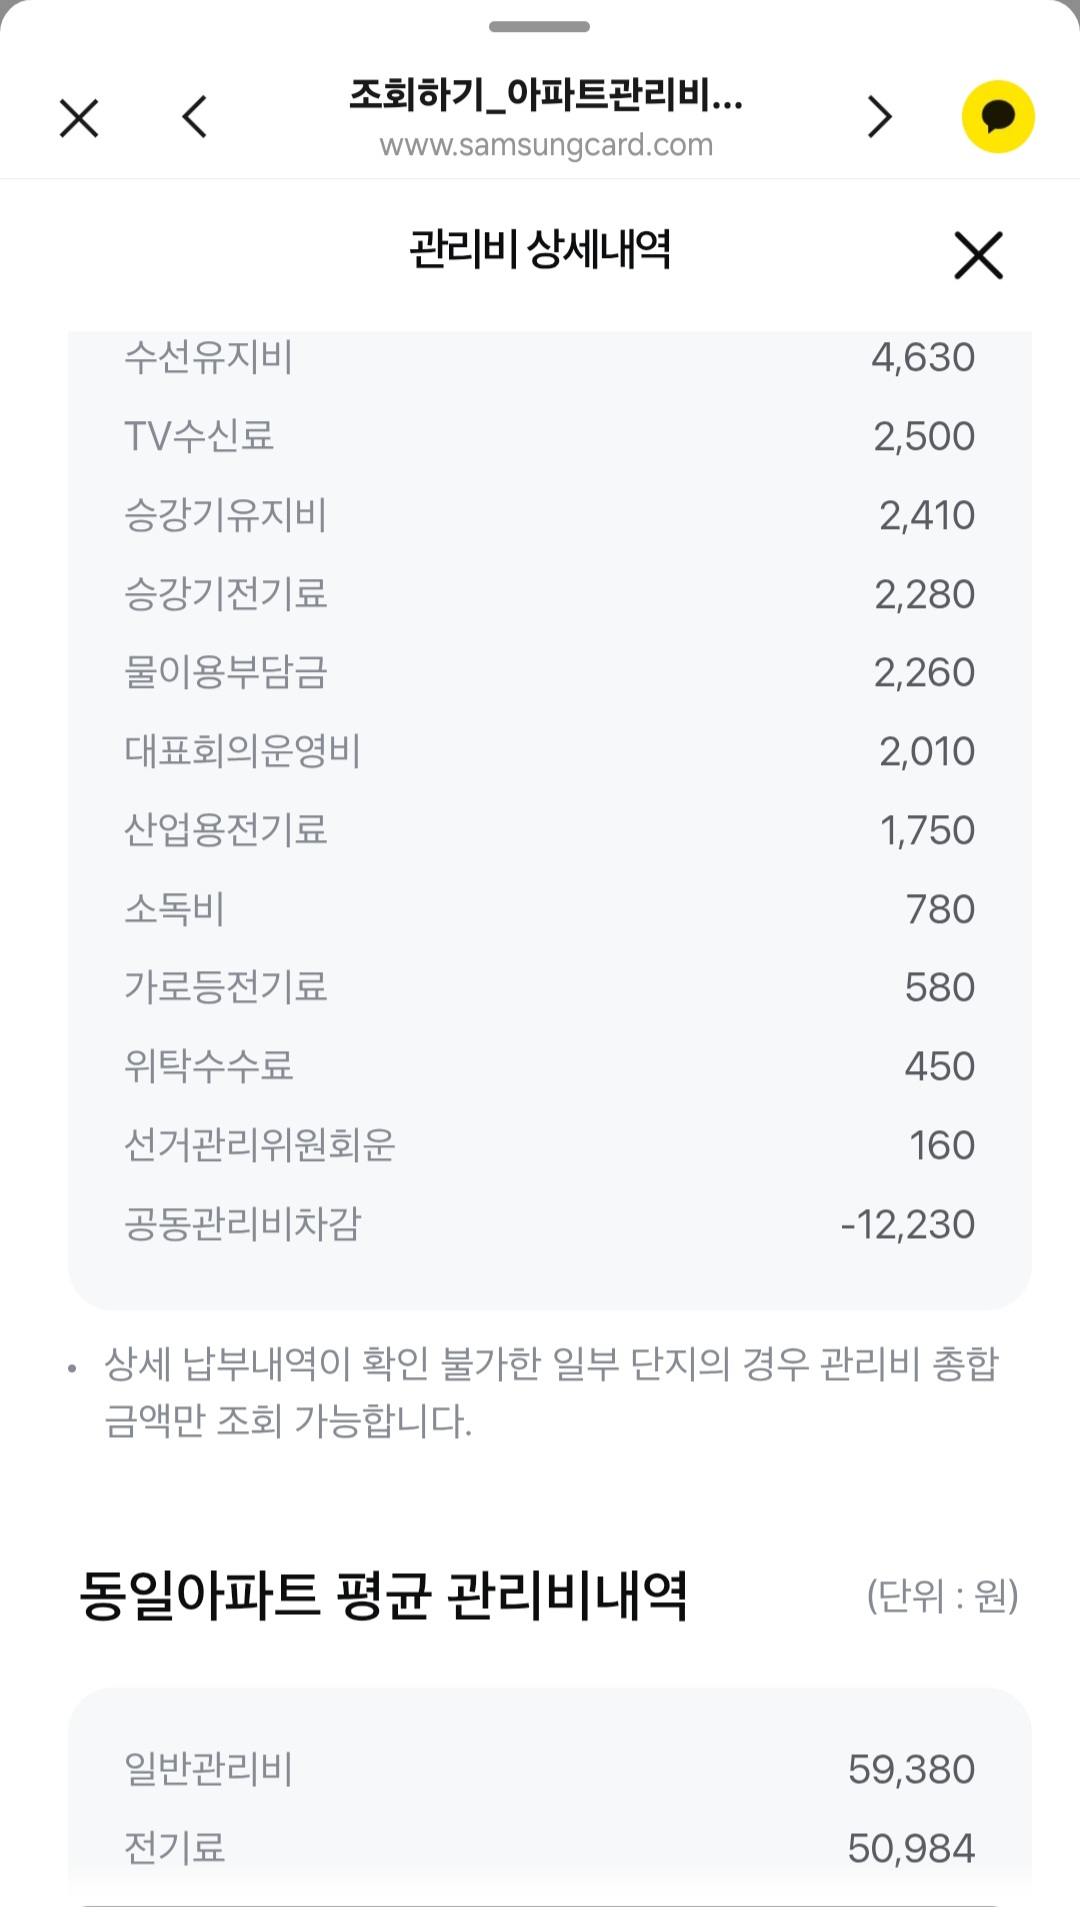Tap the 전기료 average amount 50,984
The width and height of the screenshot is (1080, 1907).
[910, 1849]
